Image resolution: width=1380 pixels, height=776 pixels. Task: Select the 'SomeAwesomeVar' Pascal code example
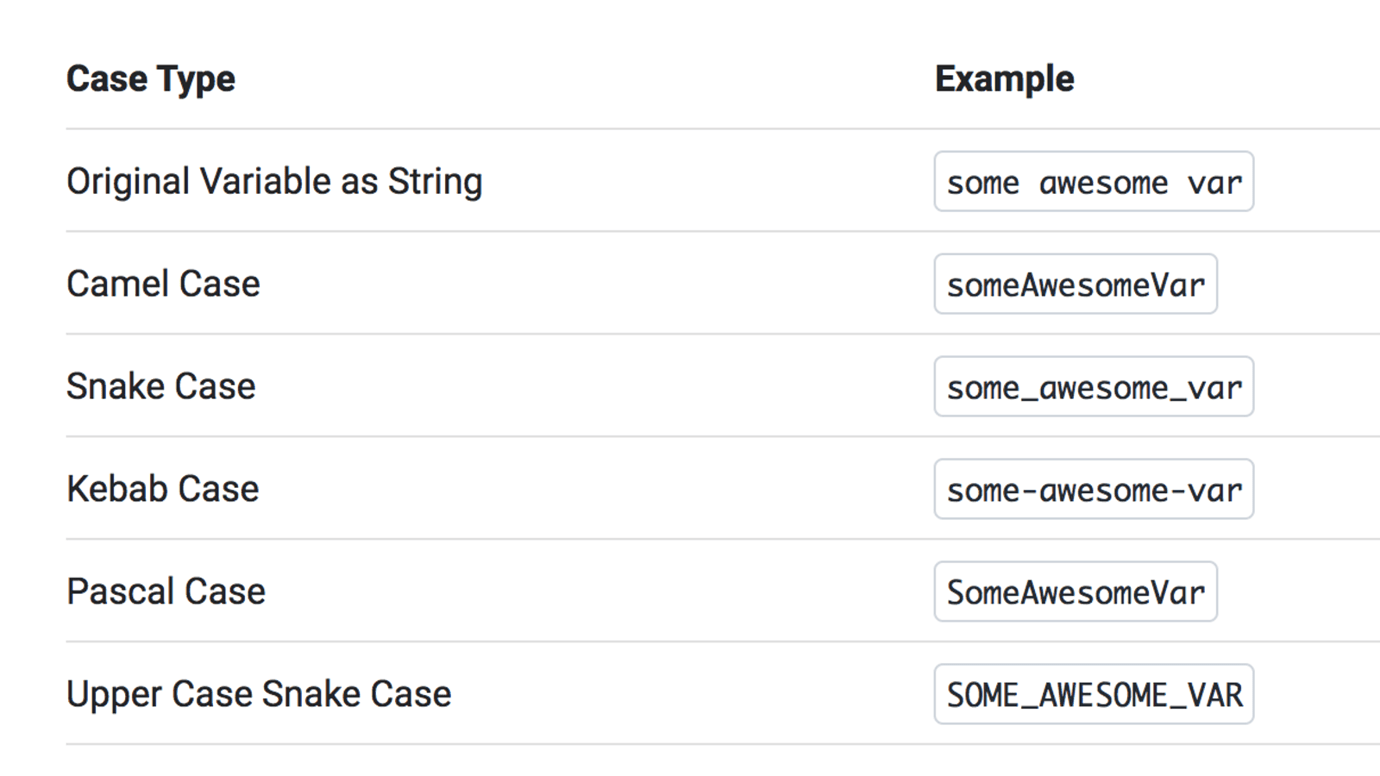tap(1075, 592)
